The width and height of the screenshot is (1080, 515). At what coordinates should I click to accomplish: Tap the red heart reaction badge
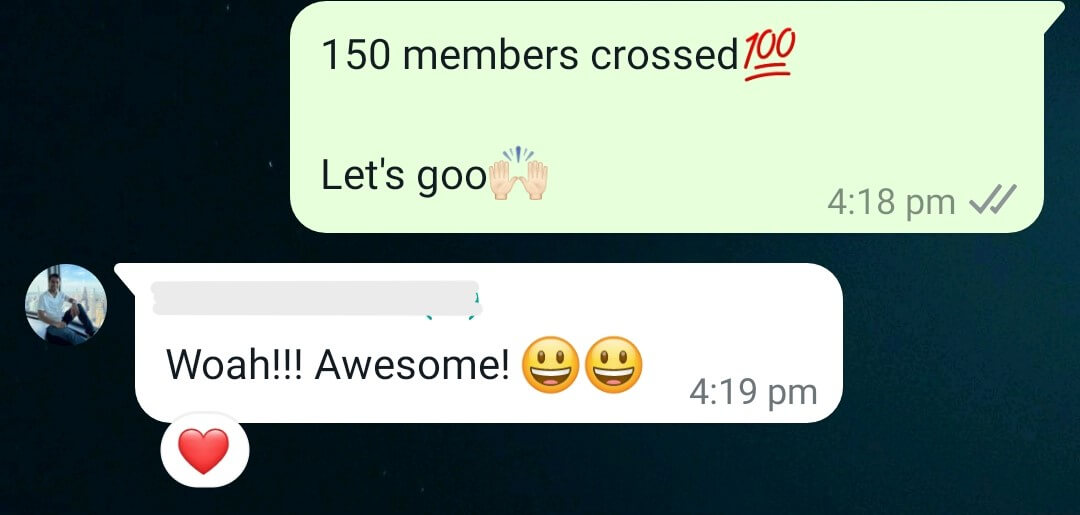tap(204, 451)
